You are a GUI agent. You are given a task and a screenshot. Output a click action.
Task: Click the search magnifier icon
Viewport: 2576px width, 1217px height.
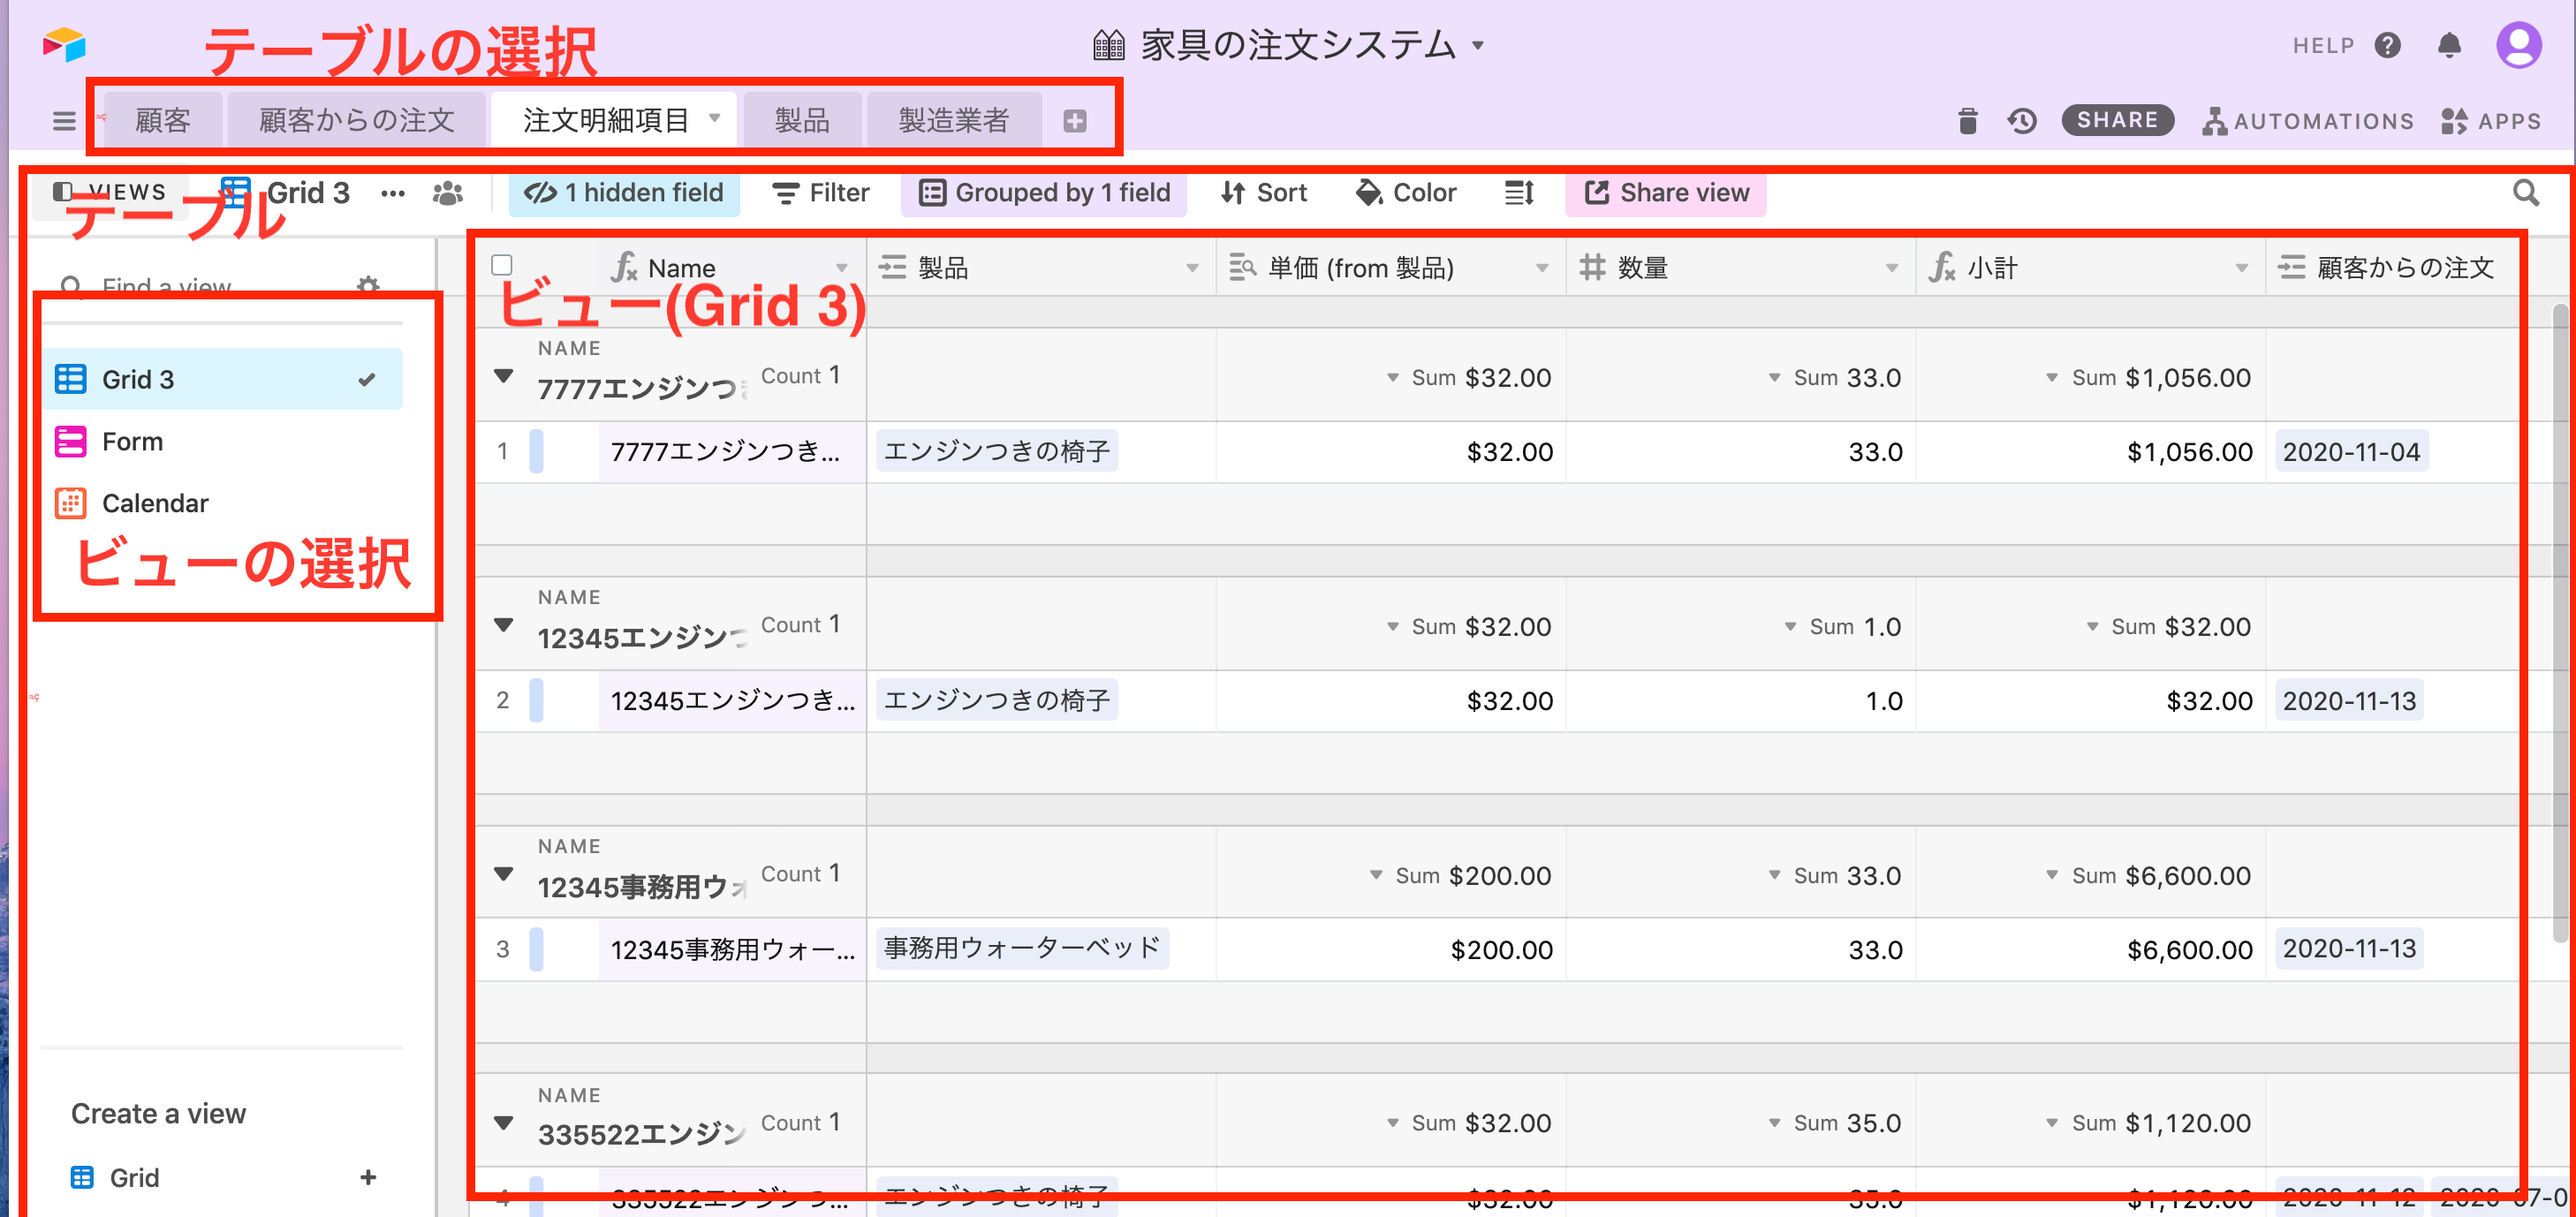pos(2525,193)
